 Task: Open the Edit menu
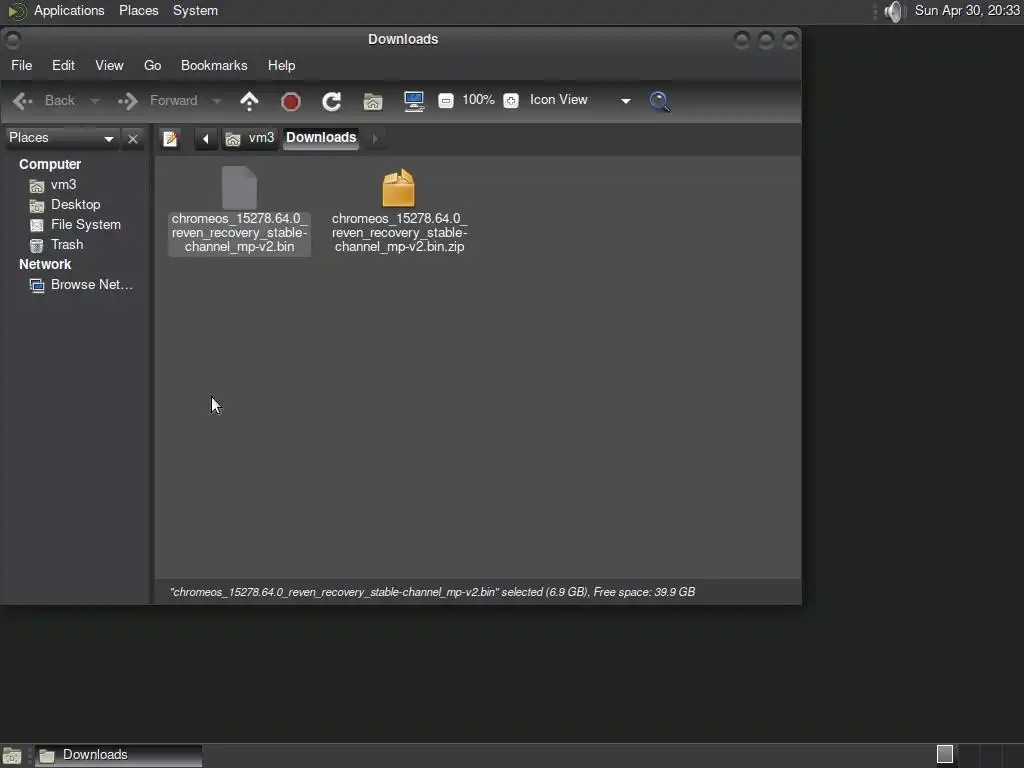[x=63, y=65]
